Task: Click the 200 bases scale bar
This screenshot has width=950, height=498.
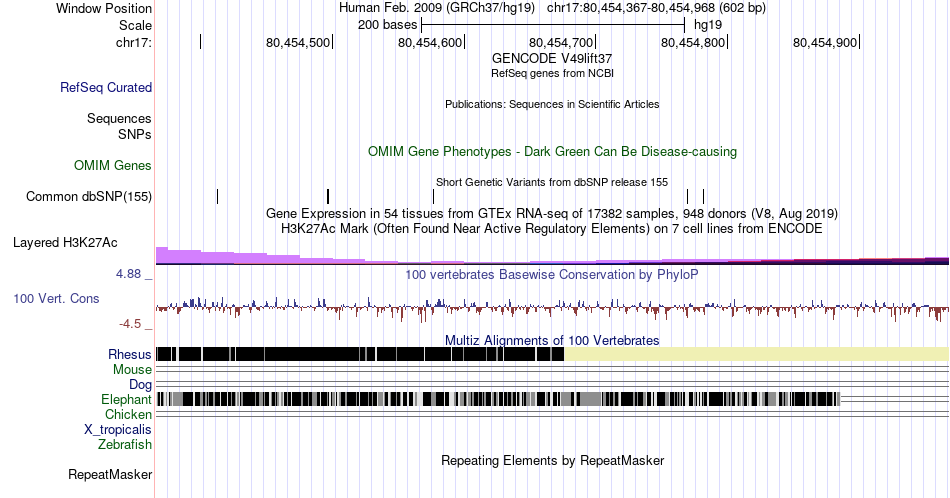Action: click(553, 25)
